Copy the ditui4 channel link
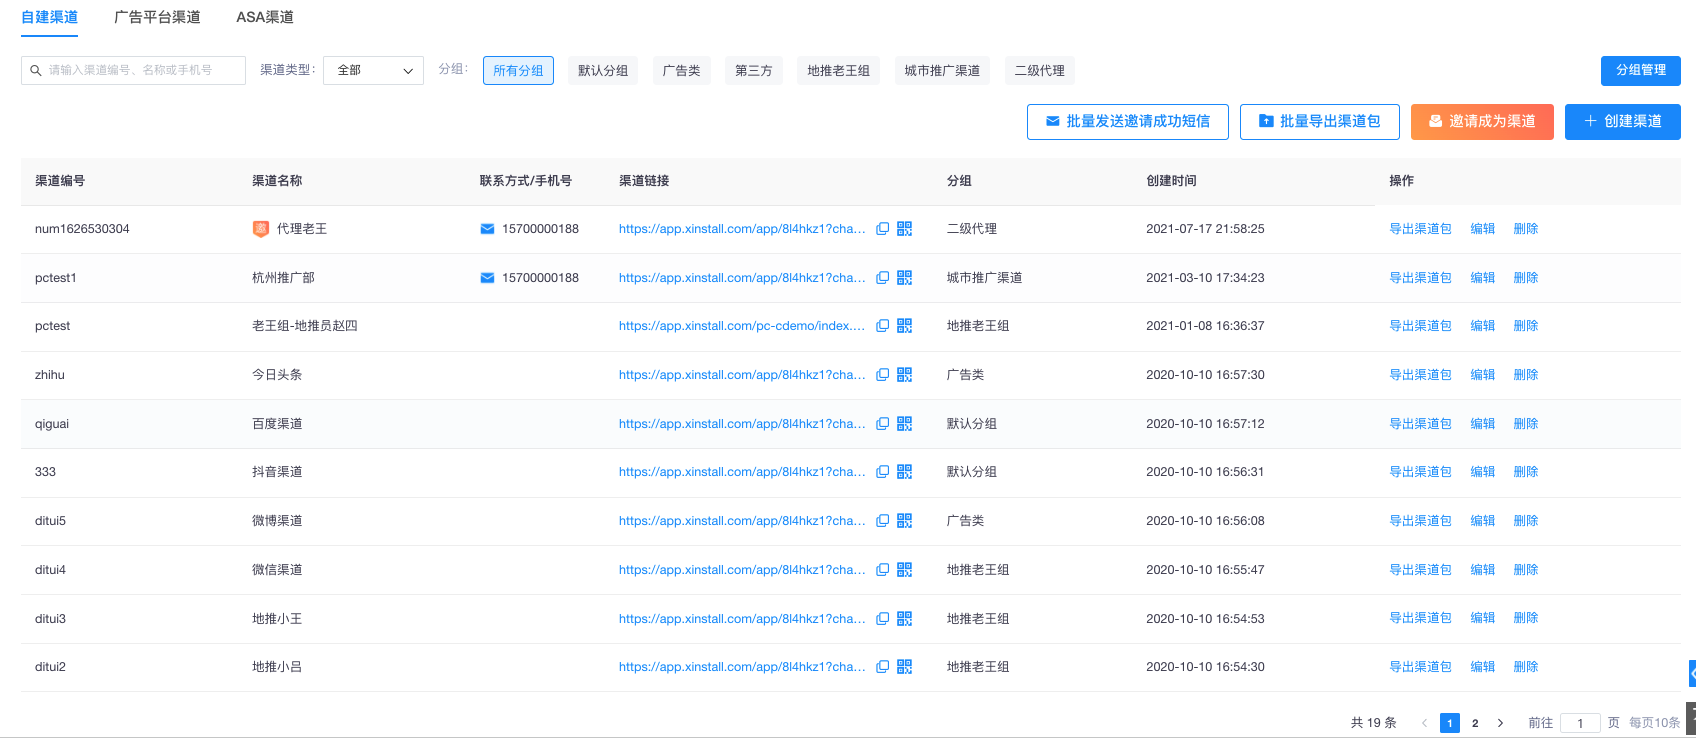The width and height of the screenshot is (1696, 739). click(883, 570)
